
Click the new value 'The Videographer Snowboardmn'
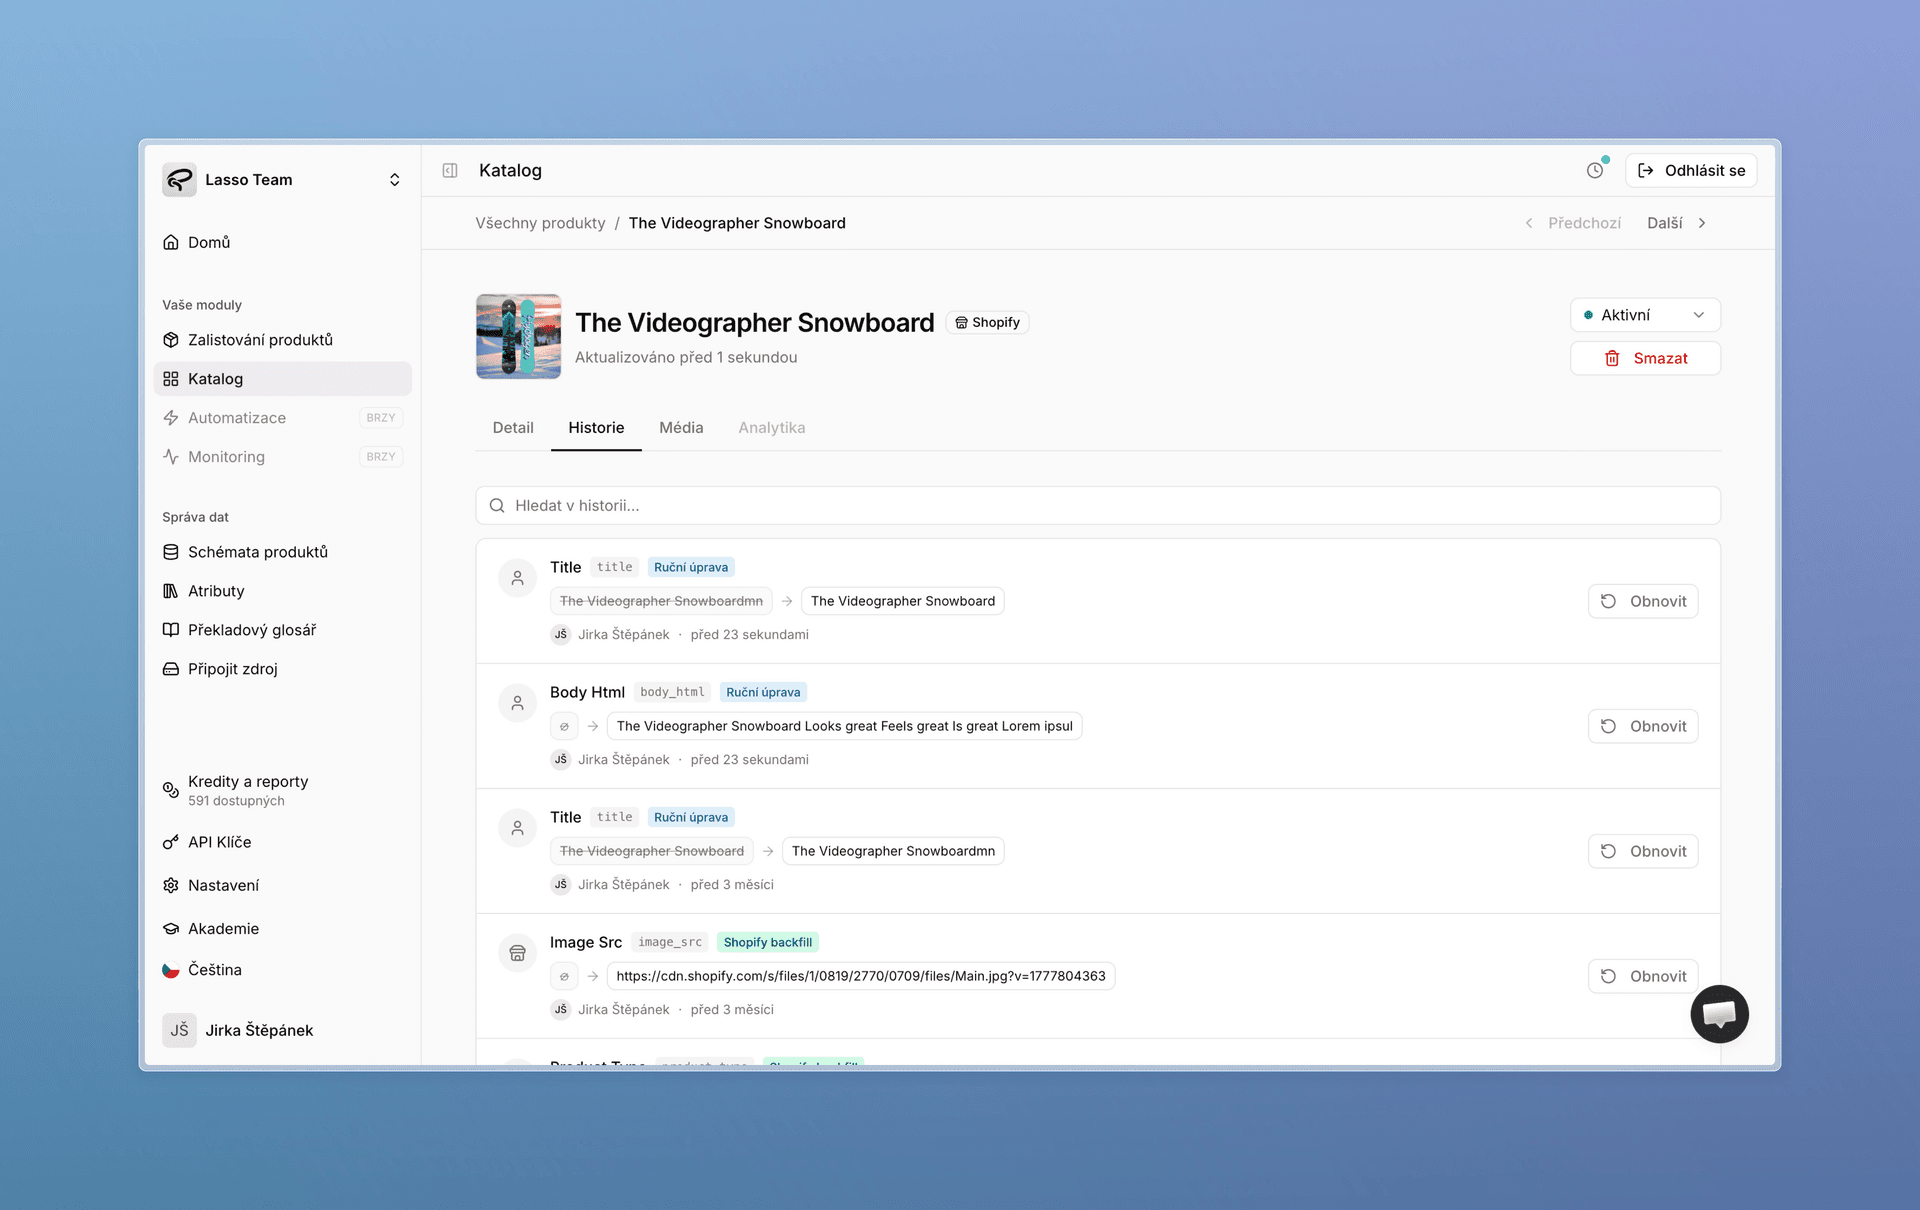coord(893,851)
